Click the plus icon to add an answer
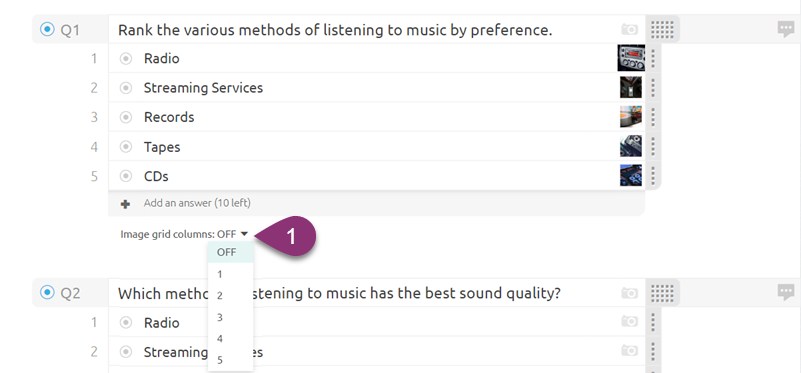 [125, 204]
